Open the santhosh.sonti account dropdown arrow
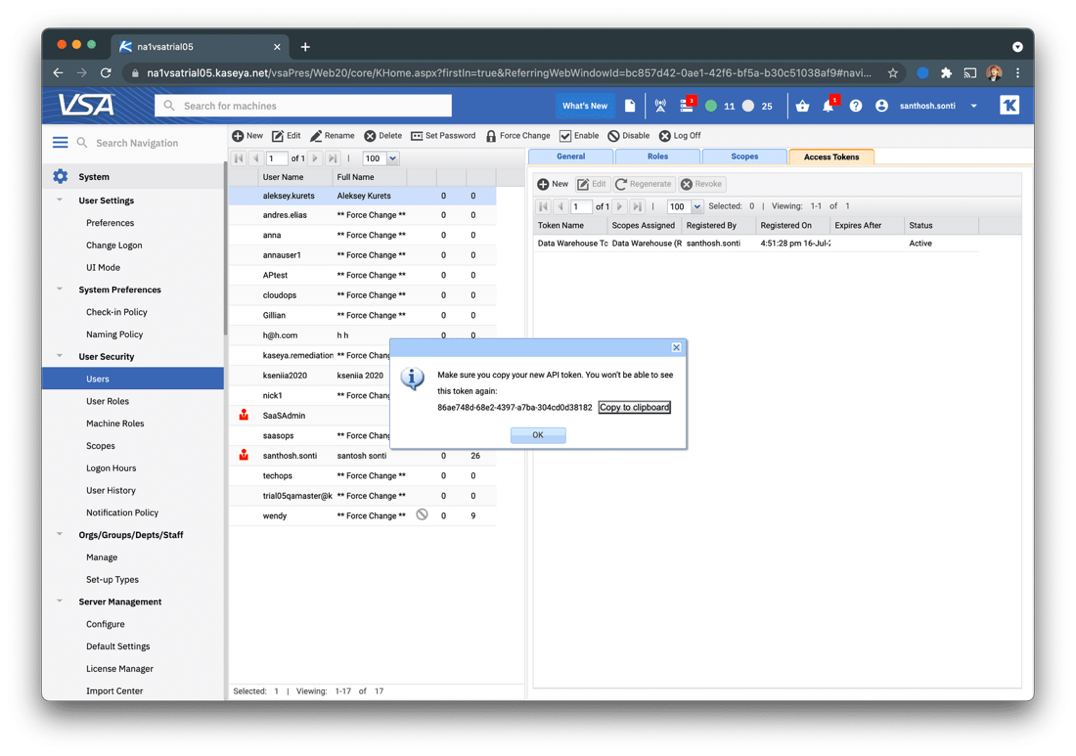Image resolution: width=1076 pixels, height=756 pixels. point(974,106)
